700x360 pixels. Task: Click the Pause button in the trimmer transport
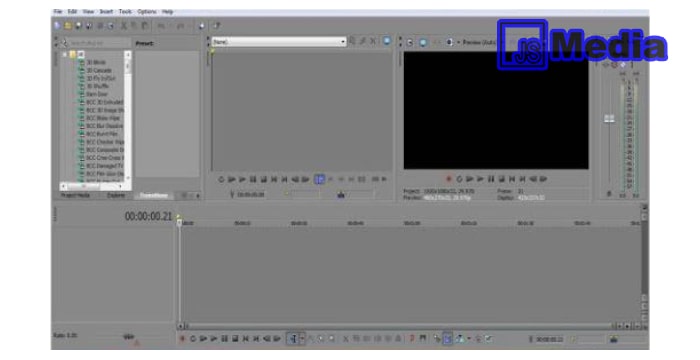click(253, 179)
